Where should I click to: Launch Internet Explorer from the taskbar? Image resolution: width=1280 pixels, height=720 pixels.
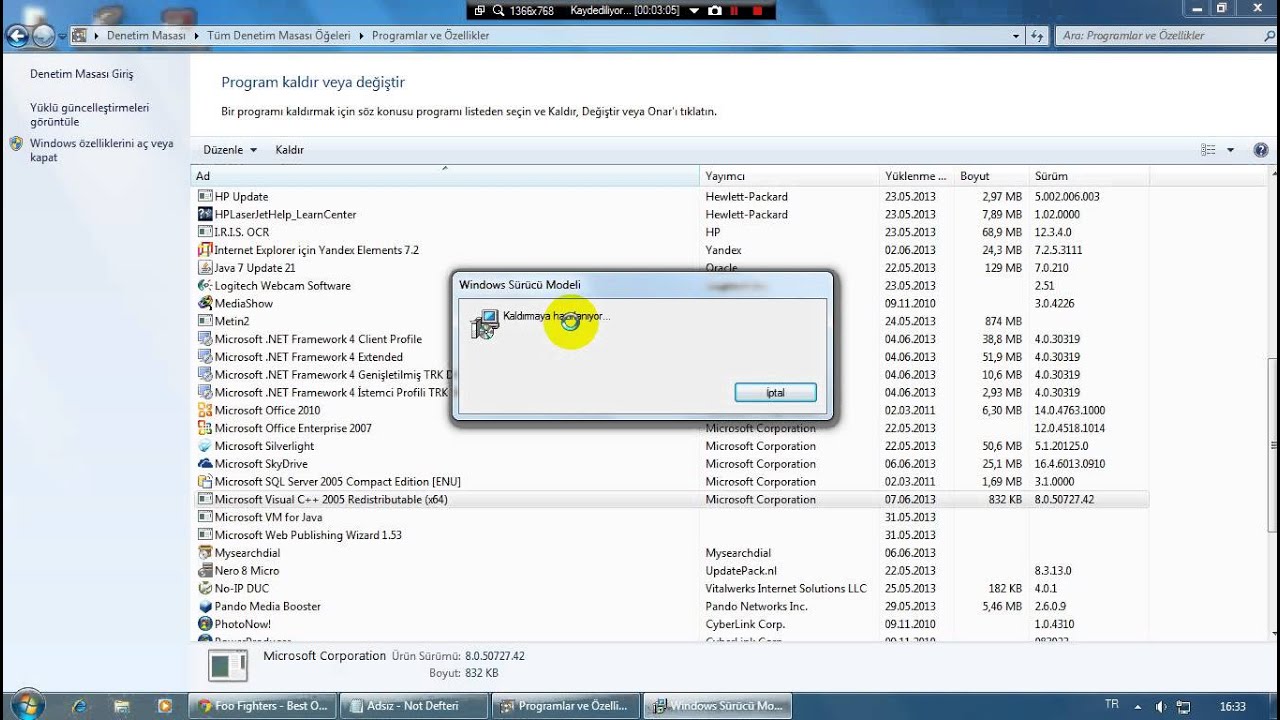click(79, 705)
